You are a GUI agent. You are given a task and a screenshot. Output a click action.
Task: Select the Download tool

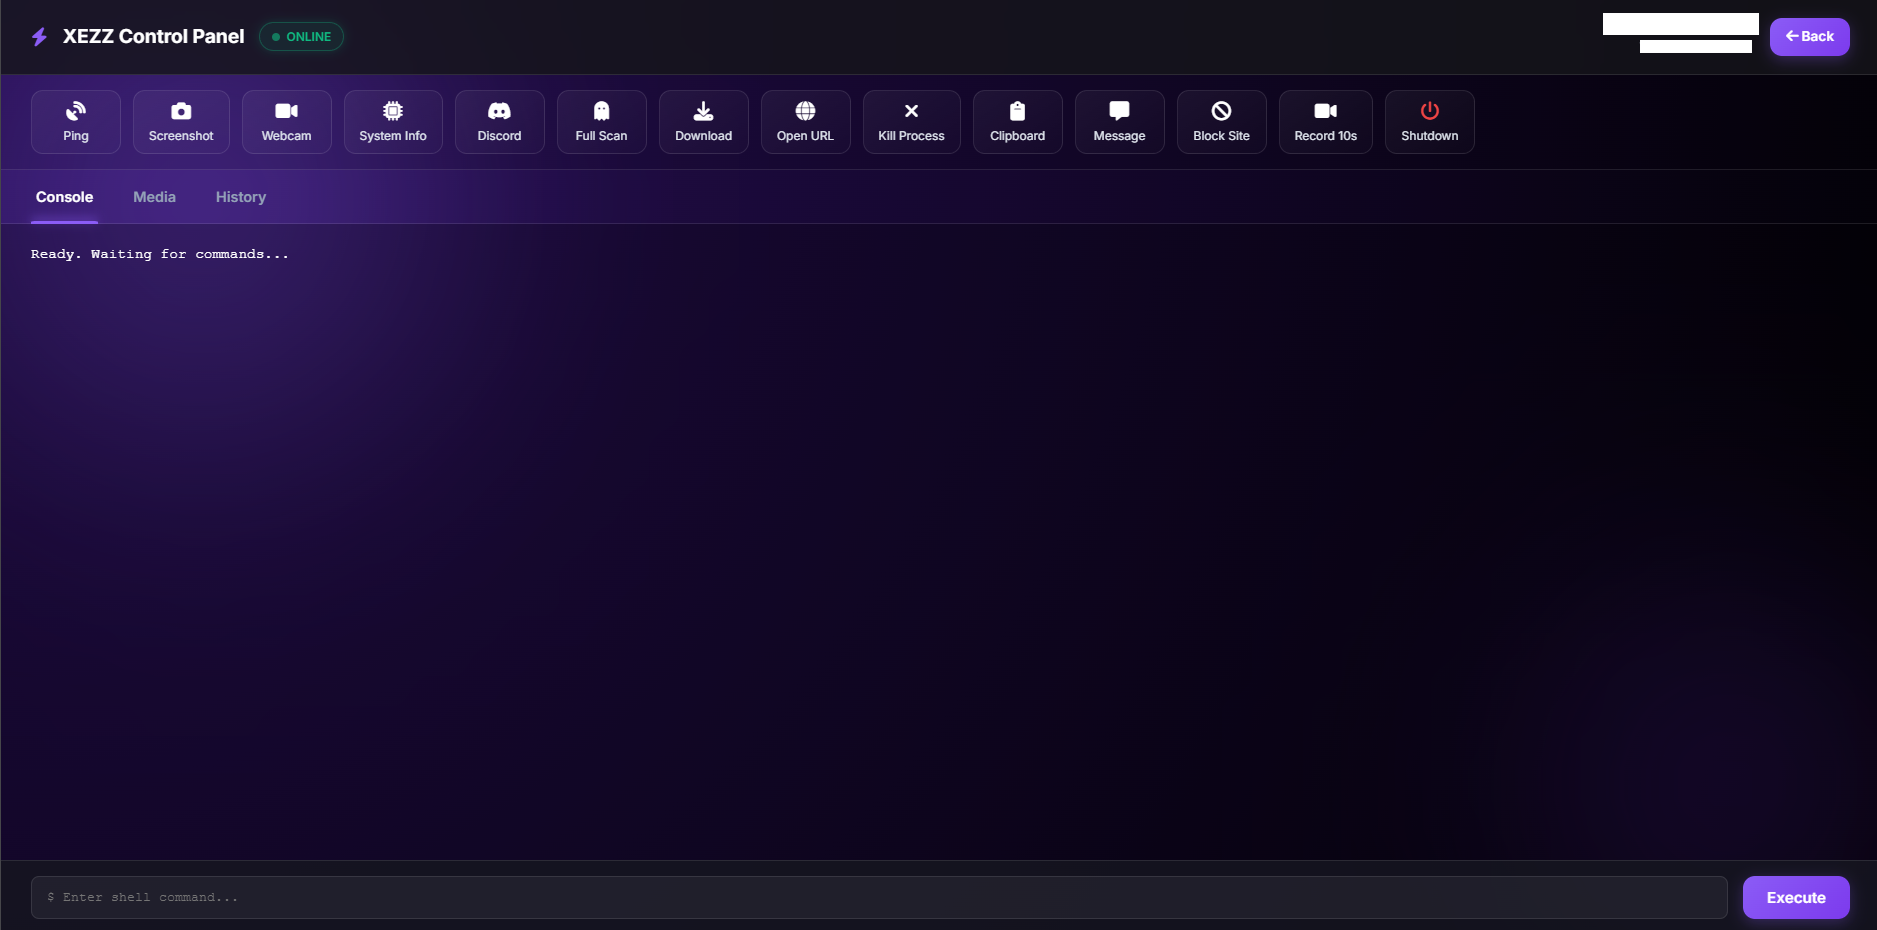pyautogui.click(x=704, y=121)
